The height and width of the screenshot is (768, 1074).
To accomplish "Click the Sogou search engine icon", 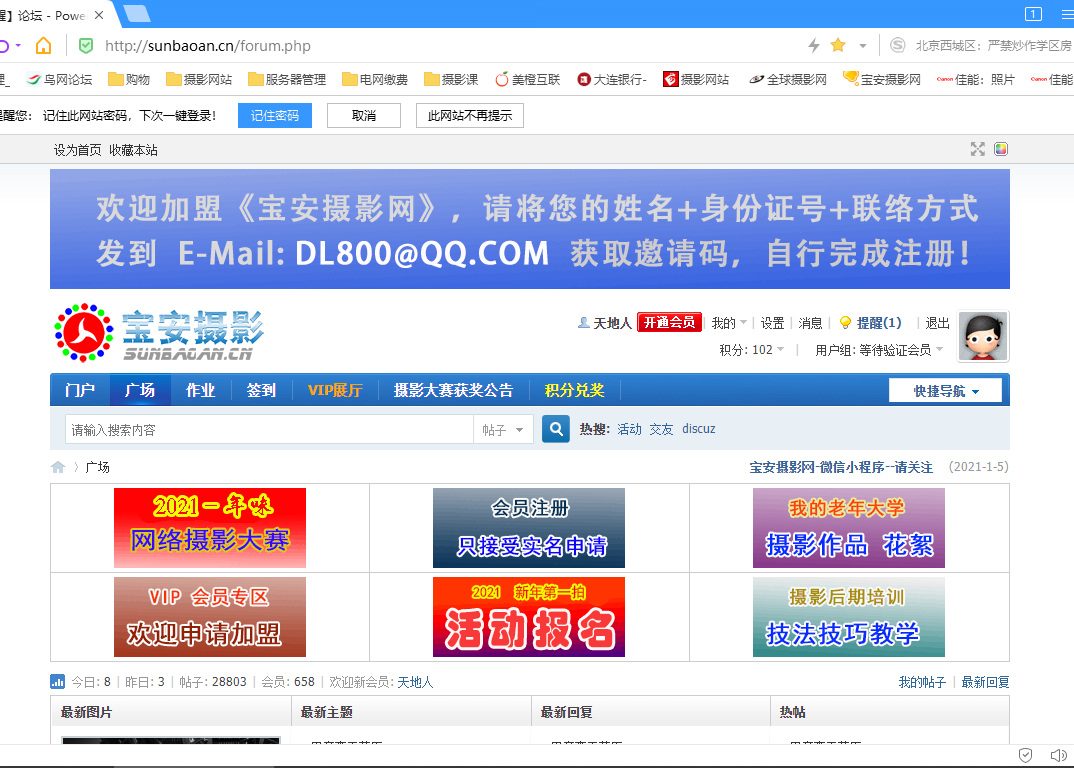I will [897, 45].
